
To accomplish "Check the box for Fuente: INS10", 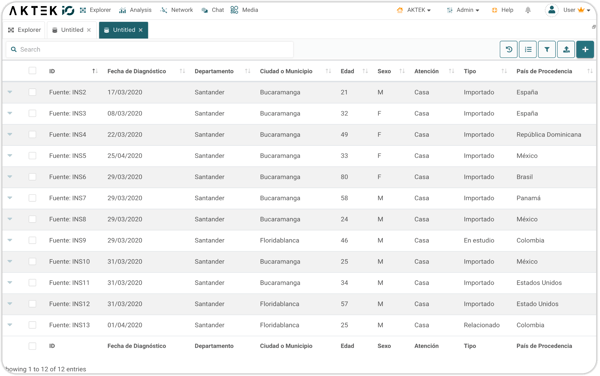I will [32, 262].
